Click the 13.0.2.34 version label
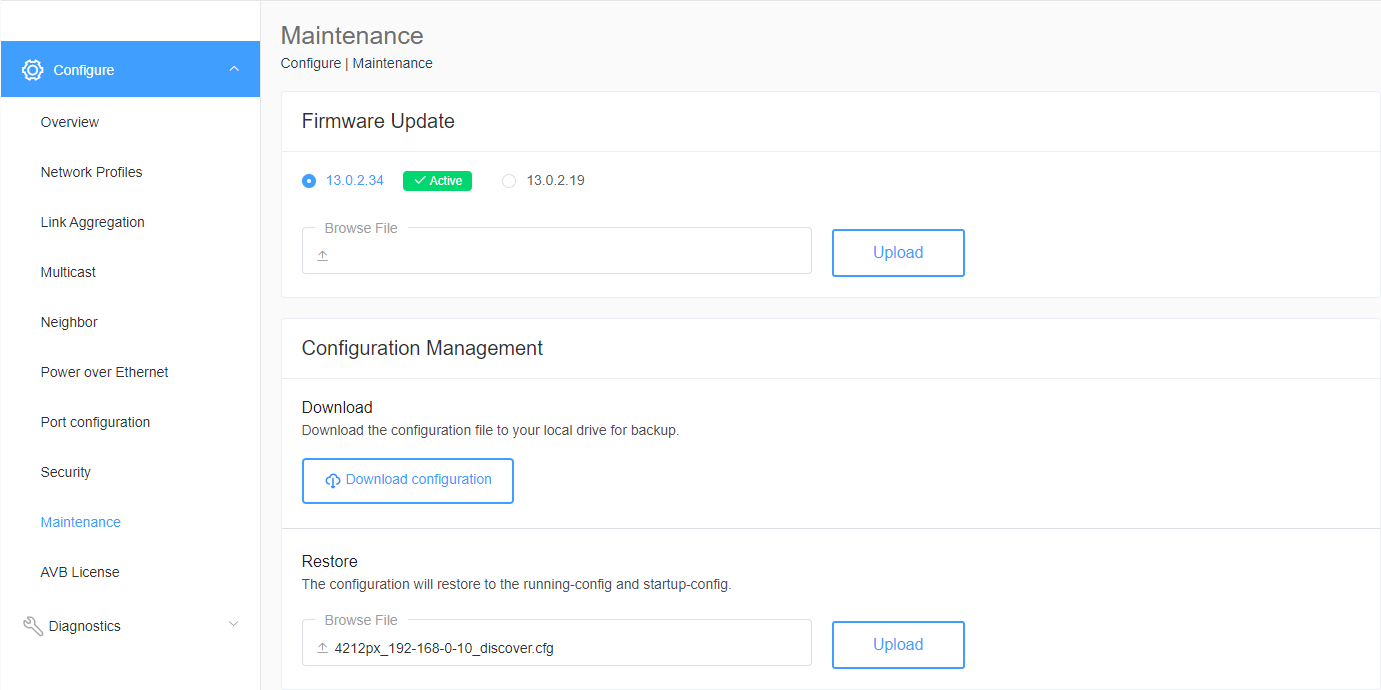 coord(355,181)
